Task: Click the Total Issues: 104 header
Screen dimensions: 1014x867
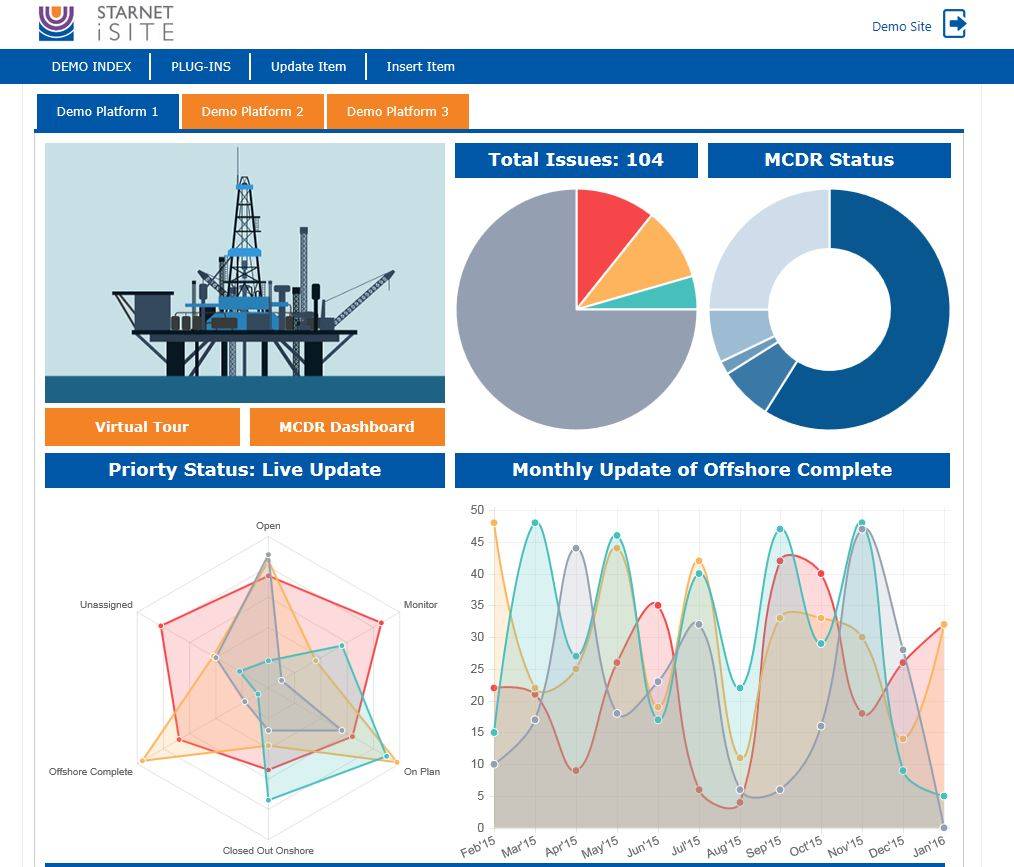Action: pos(575,160)
